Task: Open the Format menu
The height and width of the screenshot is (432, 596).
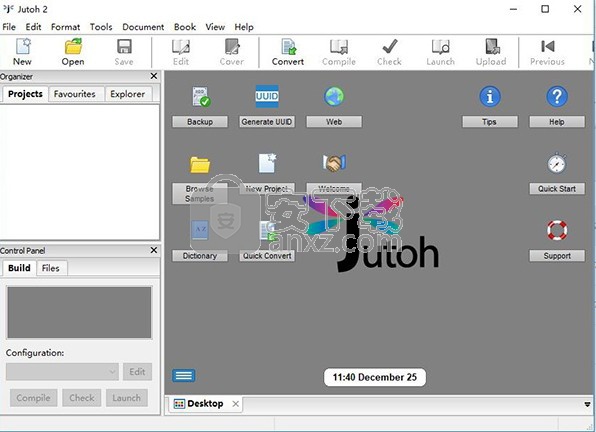Action: tap(65, 27)
